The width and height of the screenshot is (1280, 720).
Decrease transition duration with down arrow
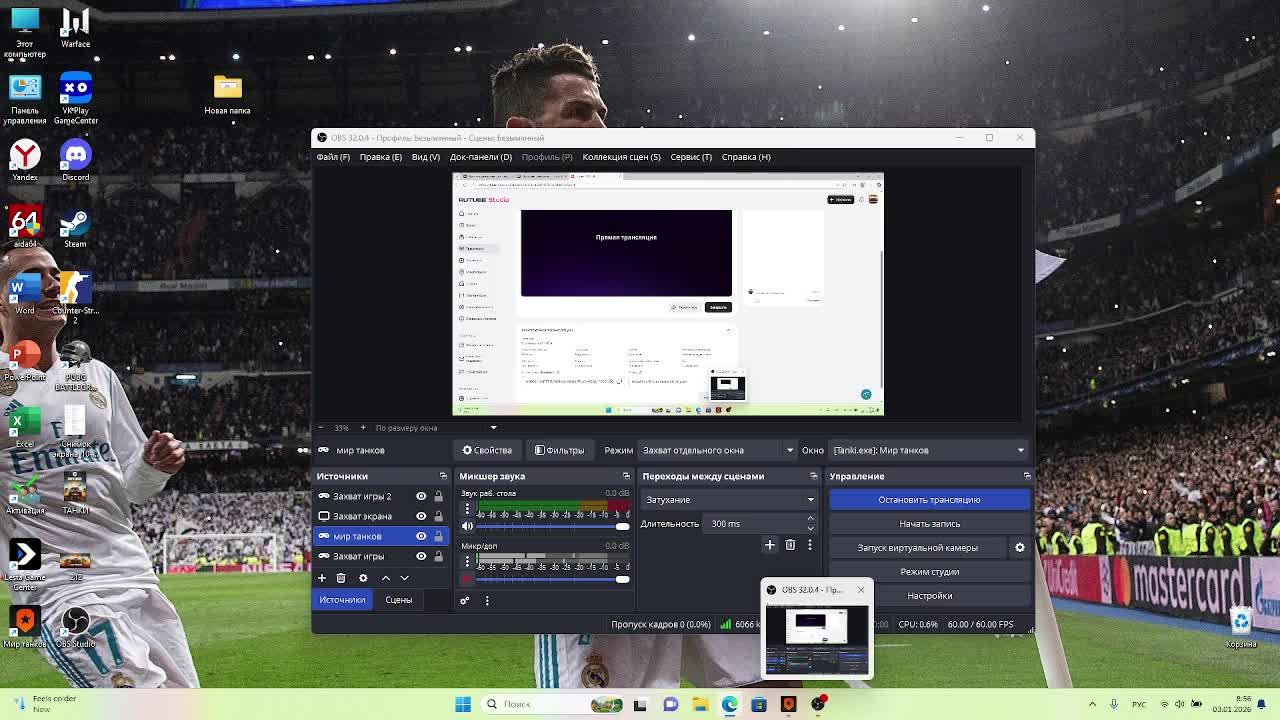tap(810, 528)
